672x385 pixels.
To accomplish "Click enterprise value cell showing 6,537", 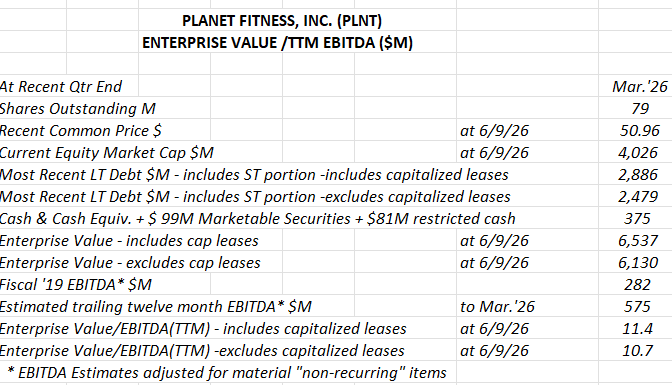I will pos(638,241).
